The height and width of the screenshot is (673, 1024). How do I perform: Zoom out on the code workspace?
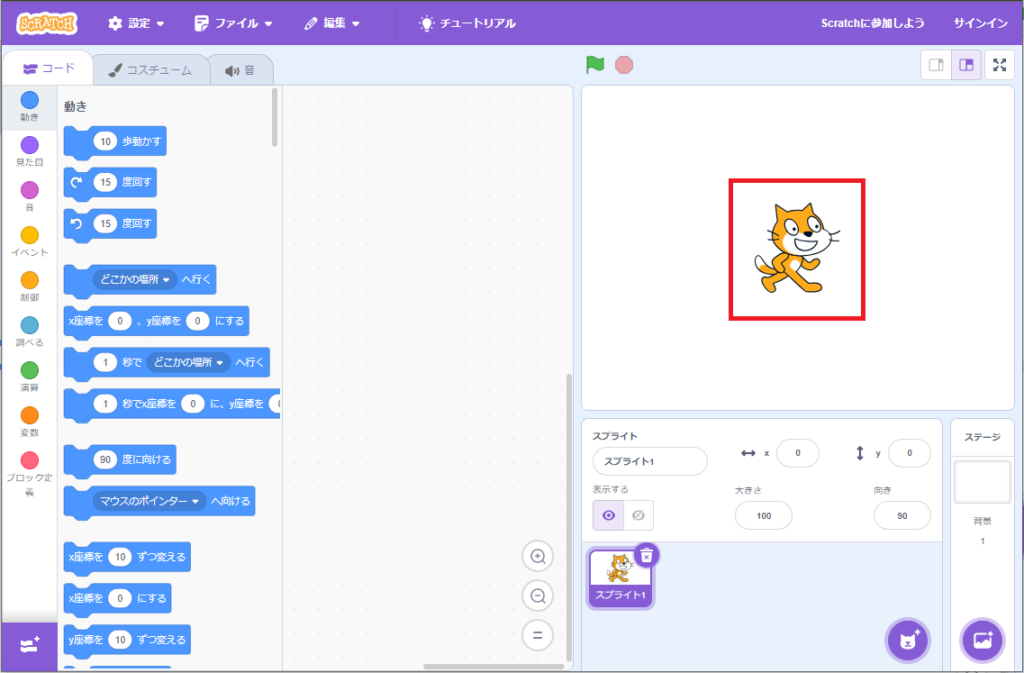(537, 596)
